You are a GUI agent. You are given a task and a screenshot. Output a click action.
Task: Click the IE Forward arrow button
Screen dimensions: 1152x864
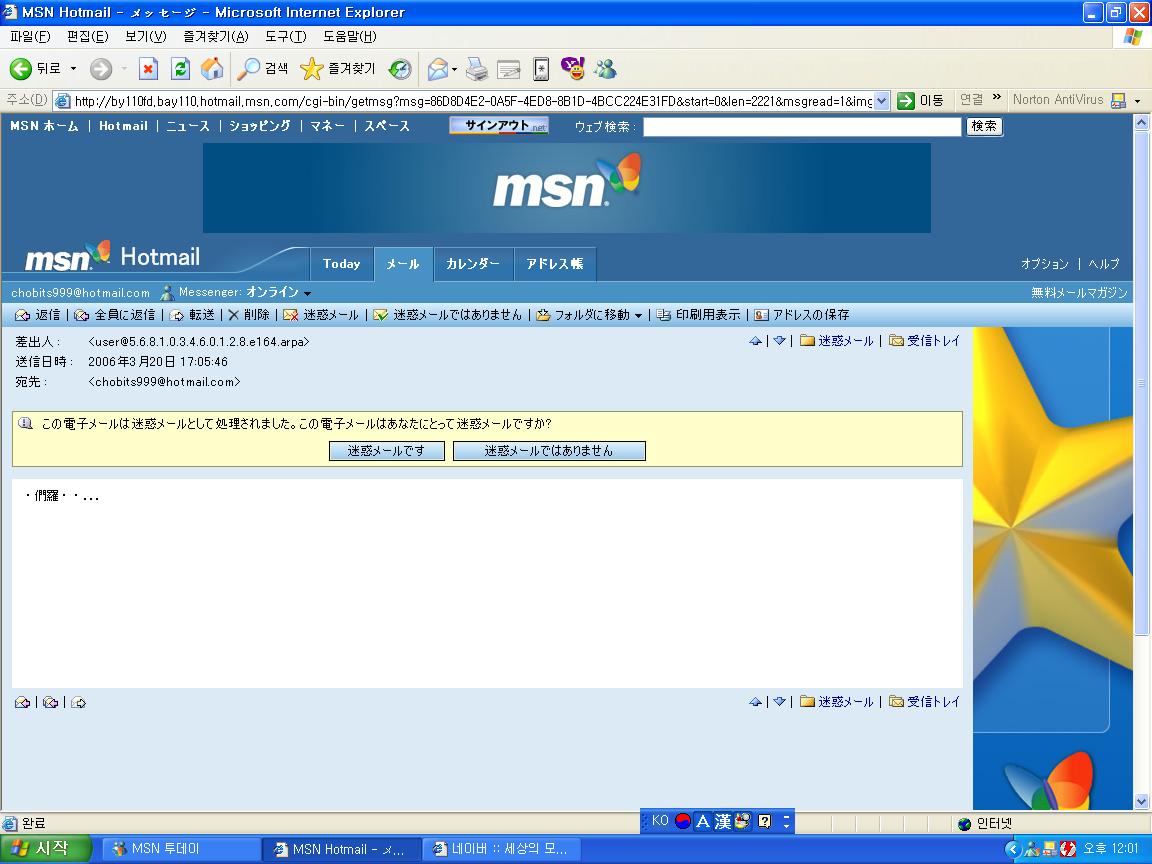point(101,69)
